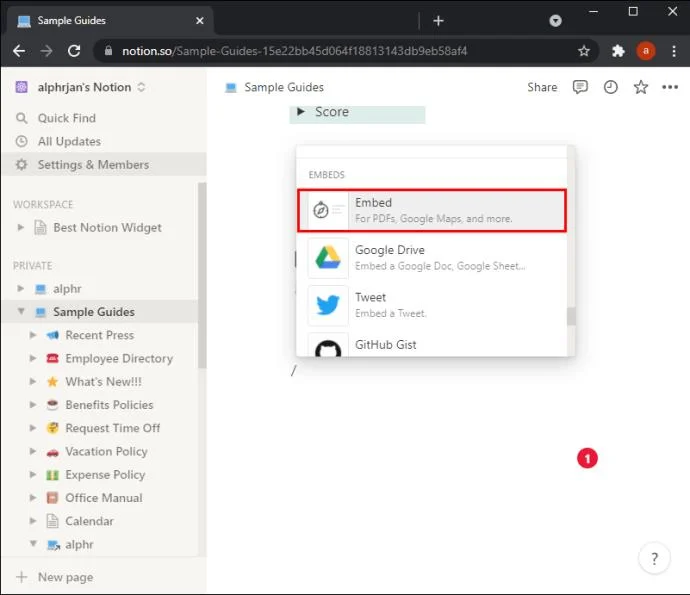
Task: Open Benefits Policies page
Action: coord(110,405)
